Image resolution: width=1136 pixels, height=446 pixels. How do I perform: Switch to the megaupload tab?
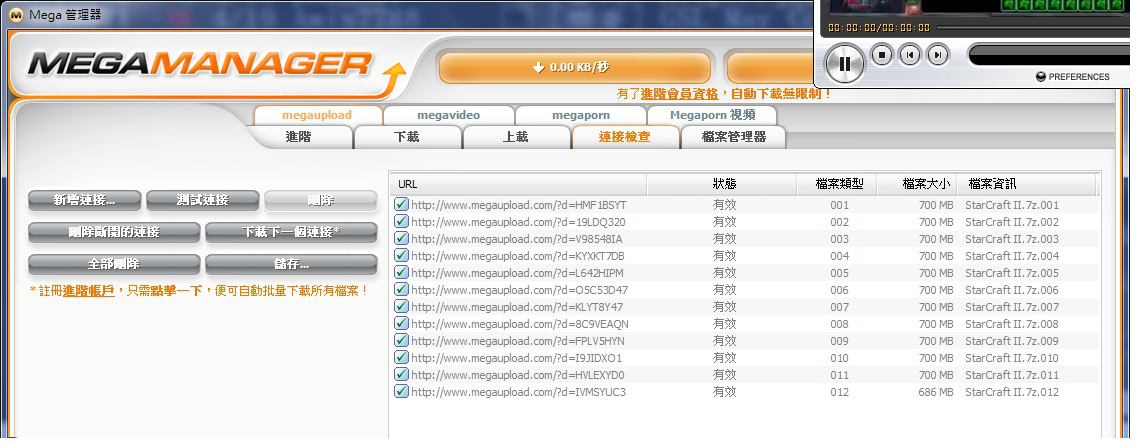click(317, 115)
